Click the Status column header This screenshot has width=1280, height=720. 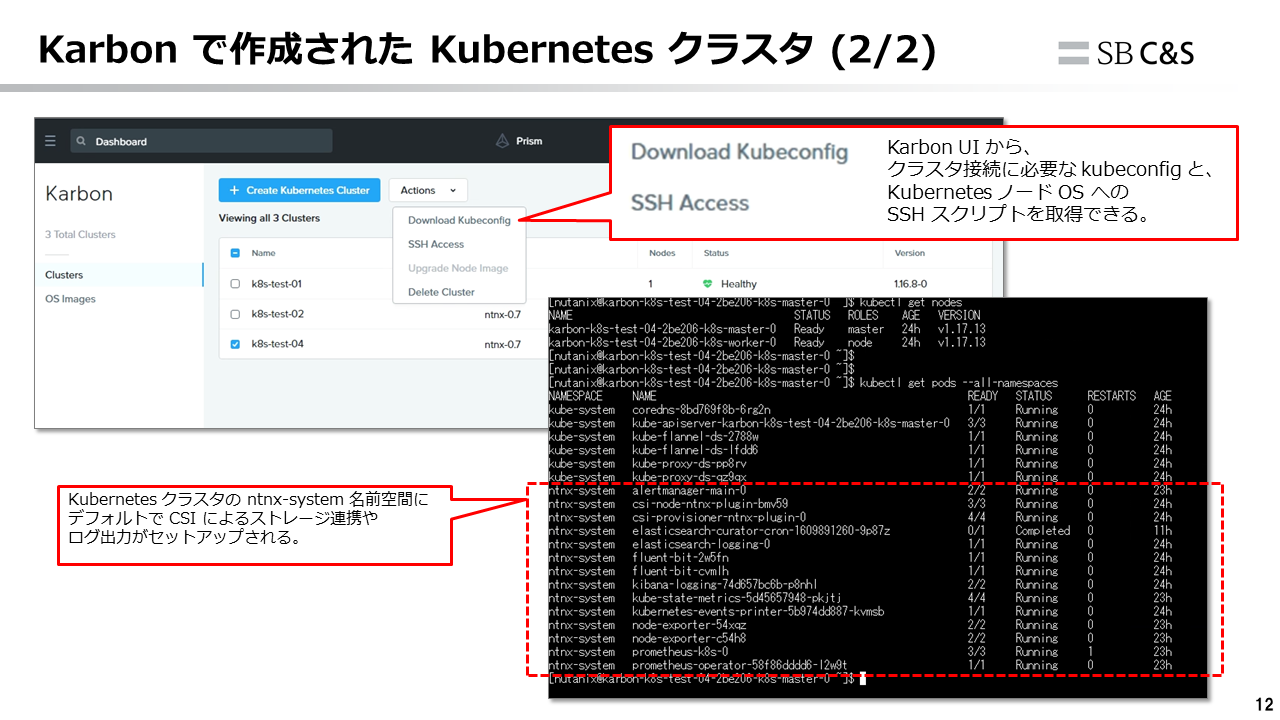[x=716, y=253]
